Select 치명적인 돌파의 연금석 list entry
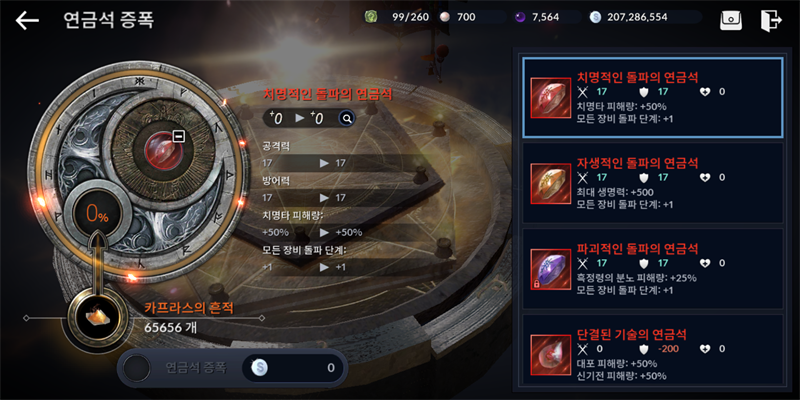Viewport: 800px width, 400px height. coord(653,97)
